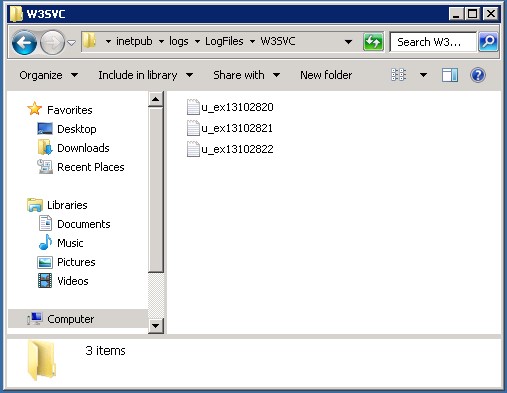Navigate to LogFiles in the address path
Screen dimensions: 507x393
coord(224,41)
